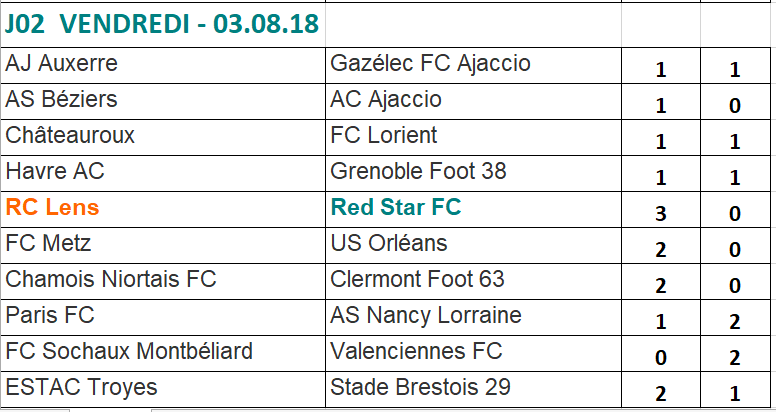The height and width of the screenshot is (412, 776).
Task: Select the Gazélec FC Ajaccio cell
Action: pos(430,65)
